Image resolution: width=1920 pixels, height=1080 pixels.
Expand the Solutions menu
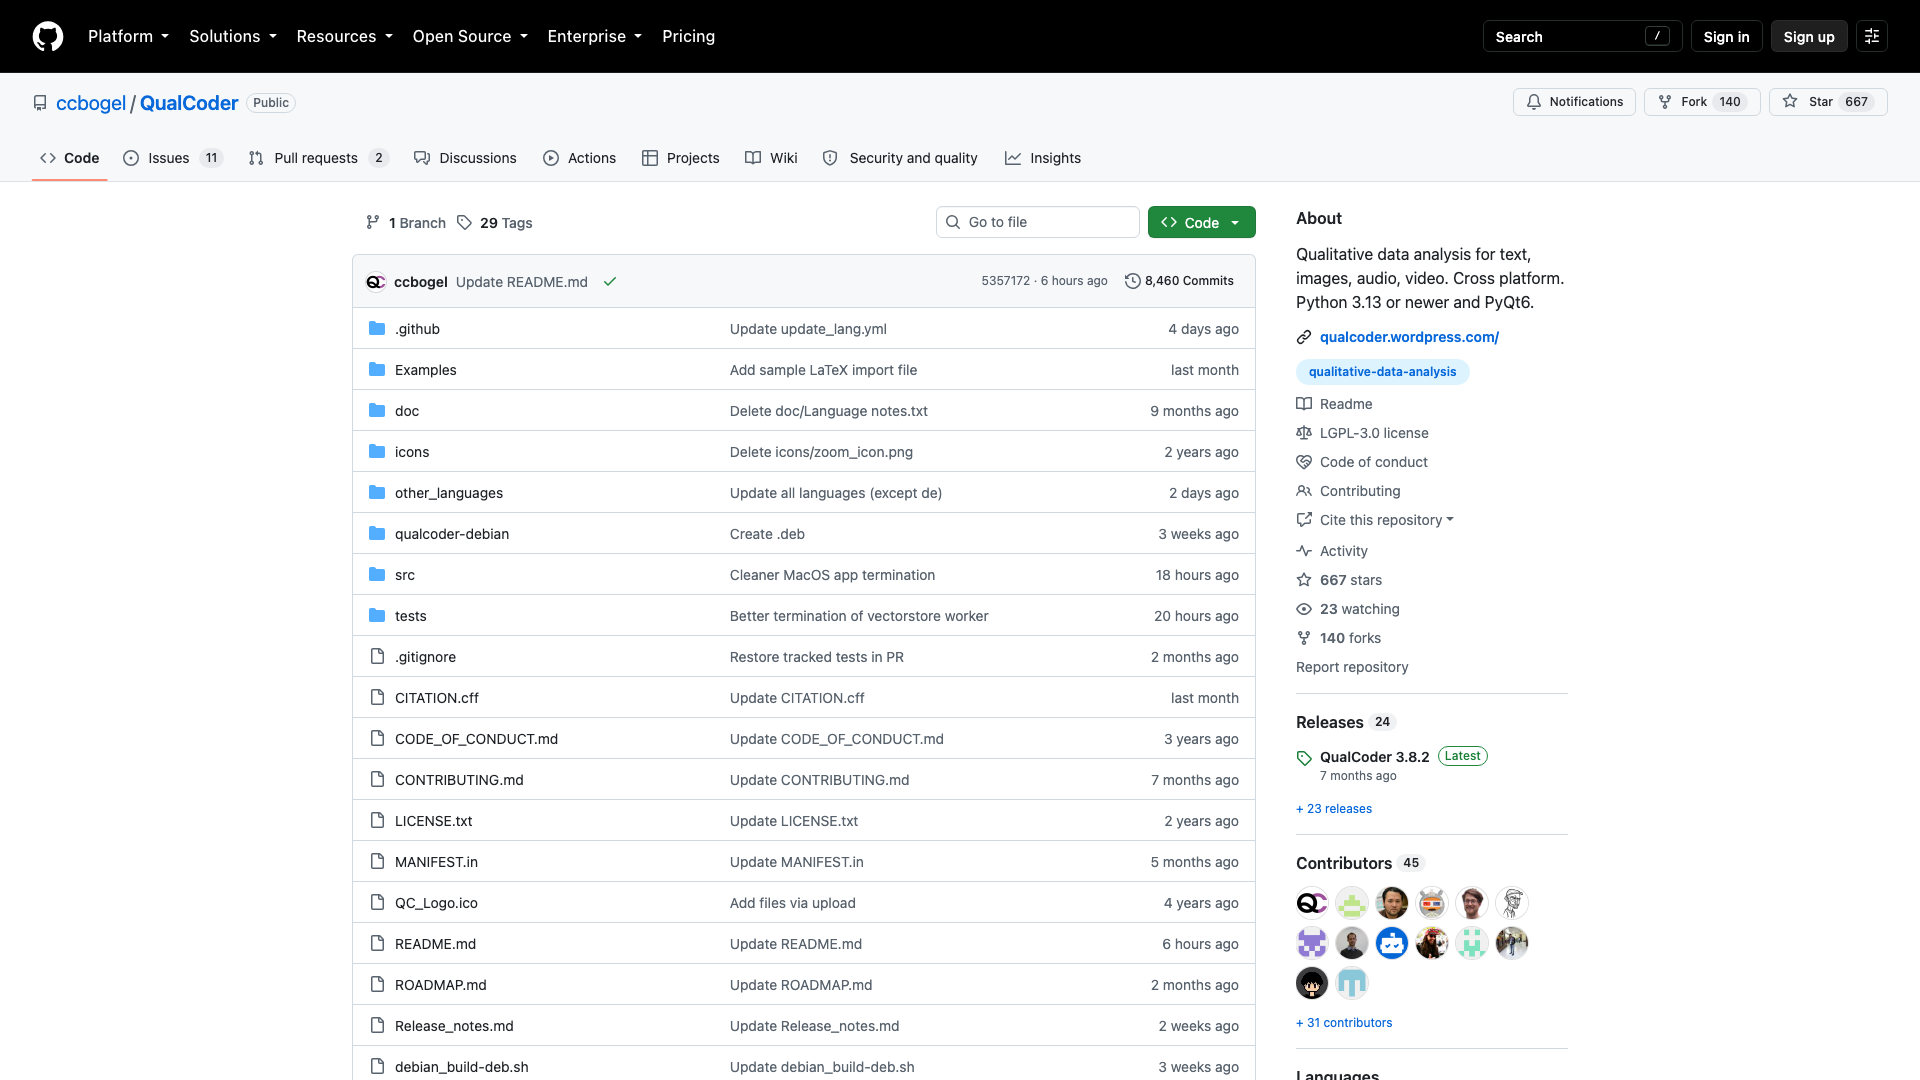point(233,36)
